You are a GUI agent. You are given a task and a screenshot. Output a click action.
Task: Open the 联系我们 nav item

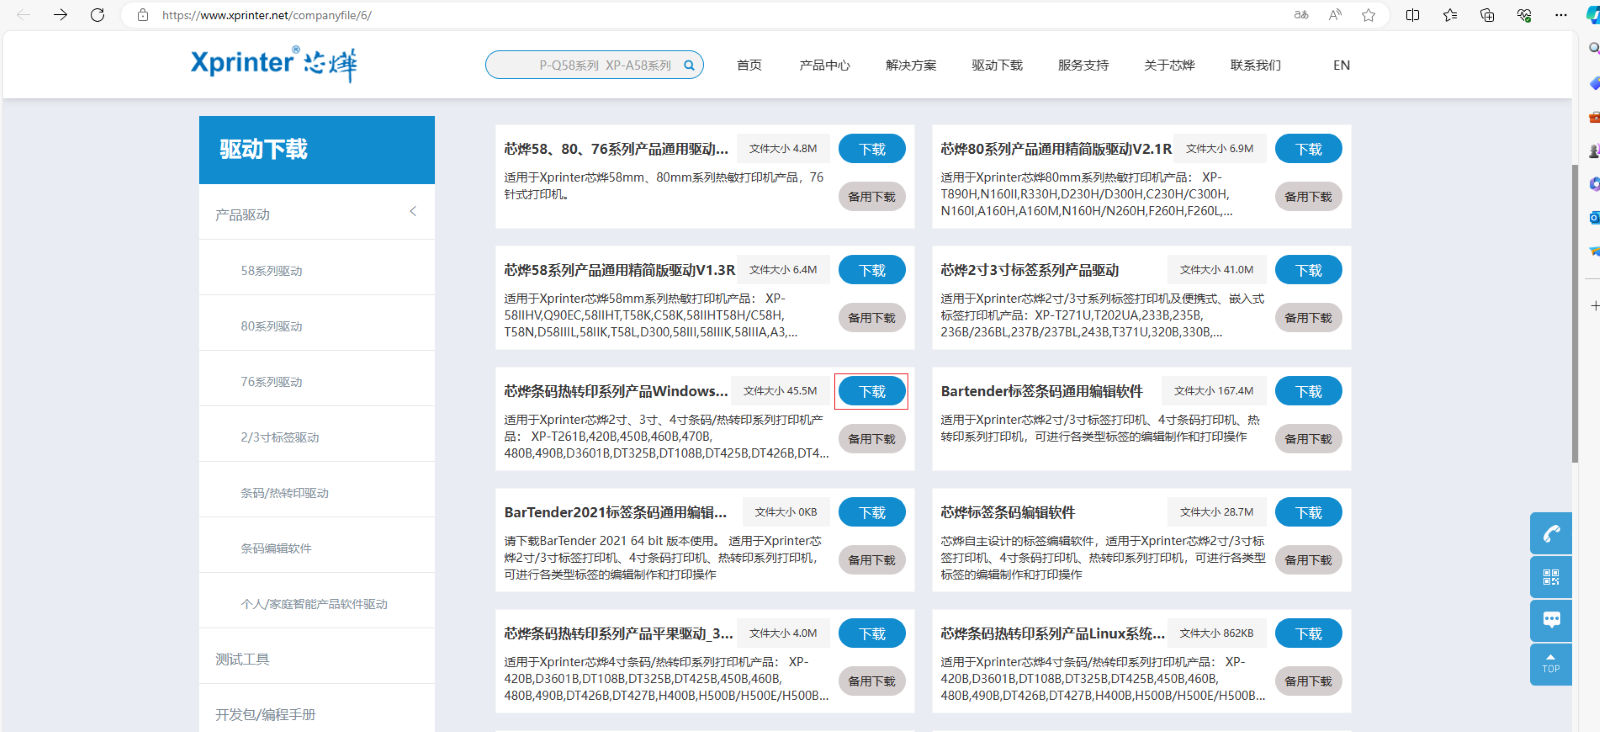[x=1255, y=65]
